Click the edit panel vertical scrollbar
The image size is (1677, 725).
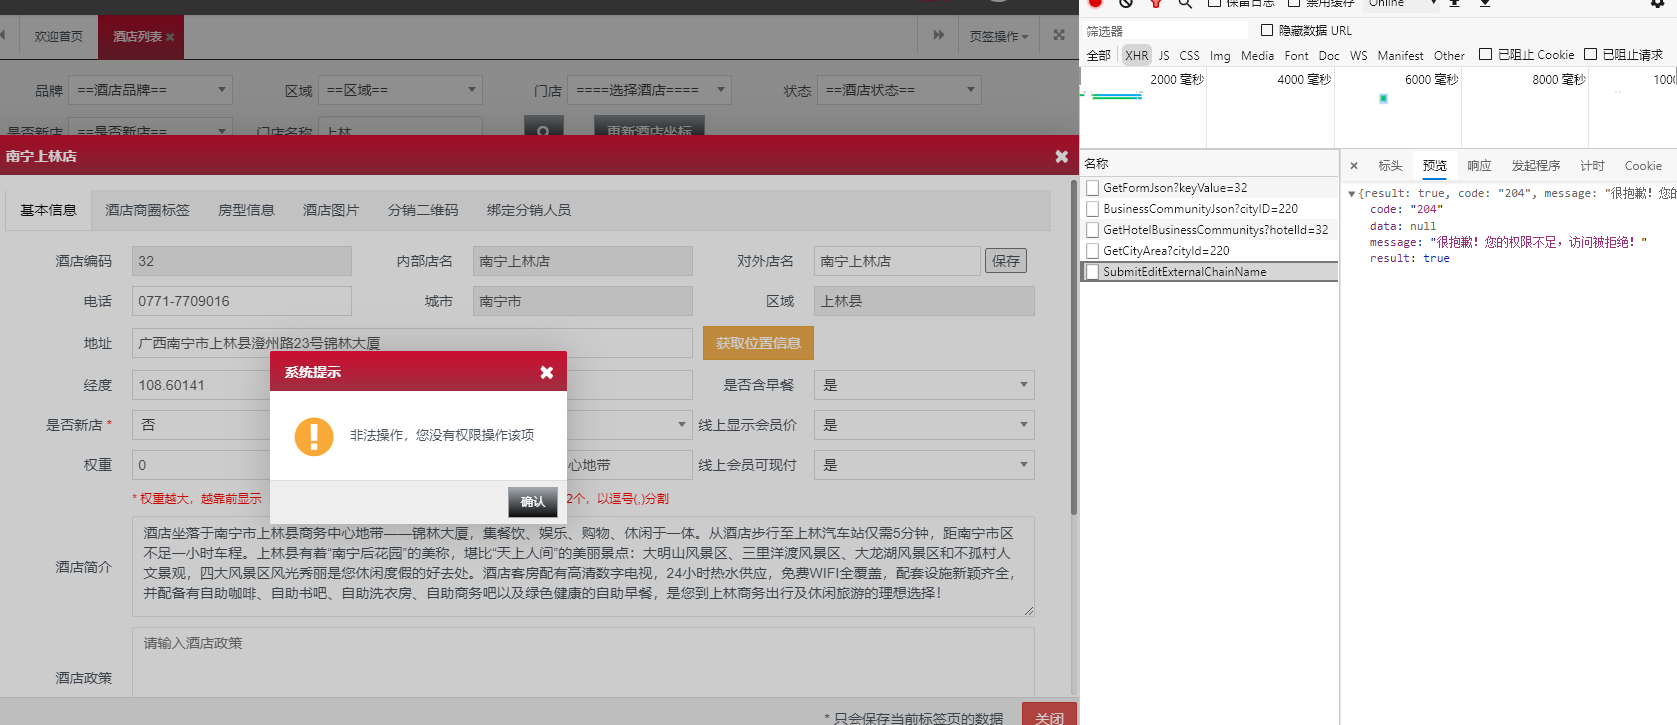pos(1073,348)
